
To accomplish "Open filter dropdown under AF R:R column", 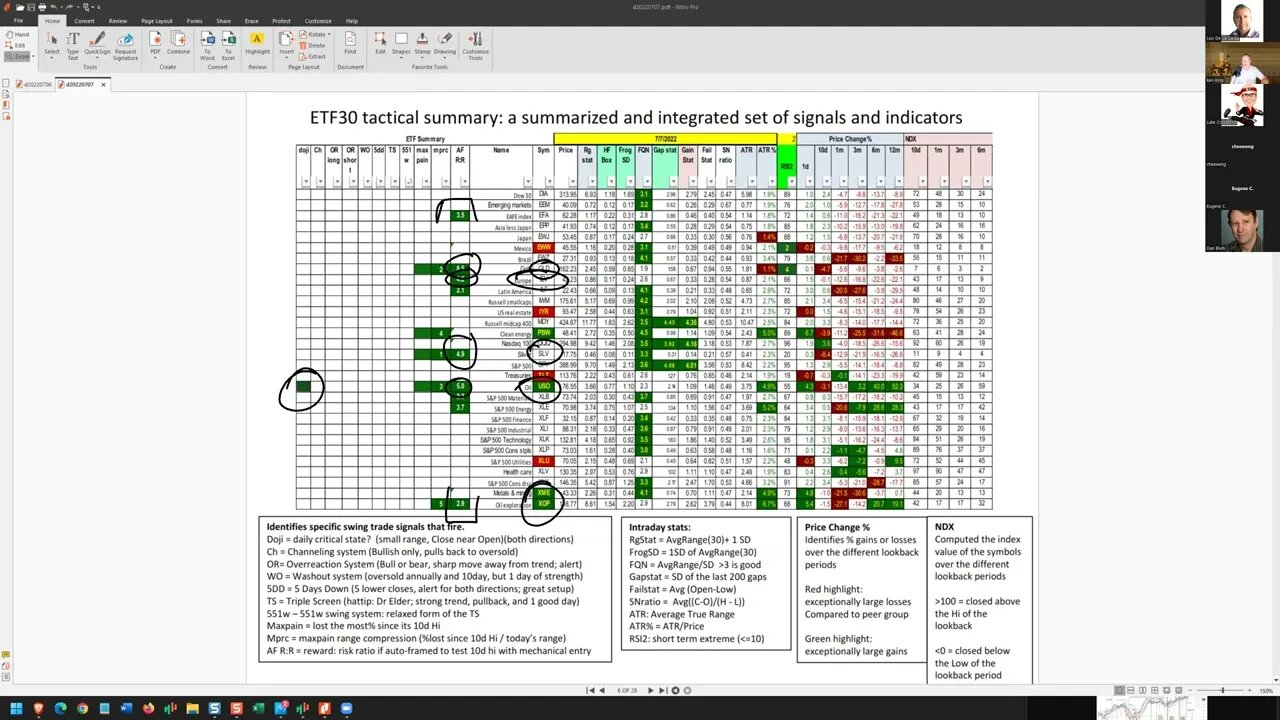I will 465,182.
